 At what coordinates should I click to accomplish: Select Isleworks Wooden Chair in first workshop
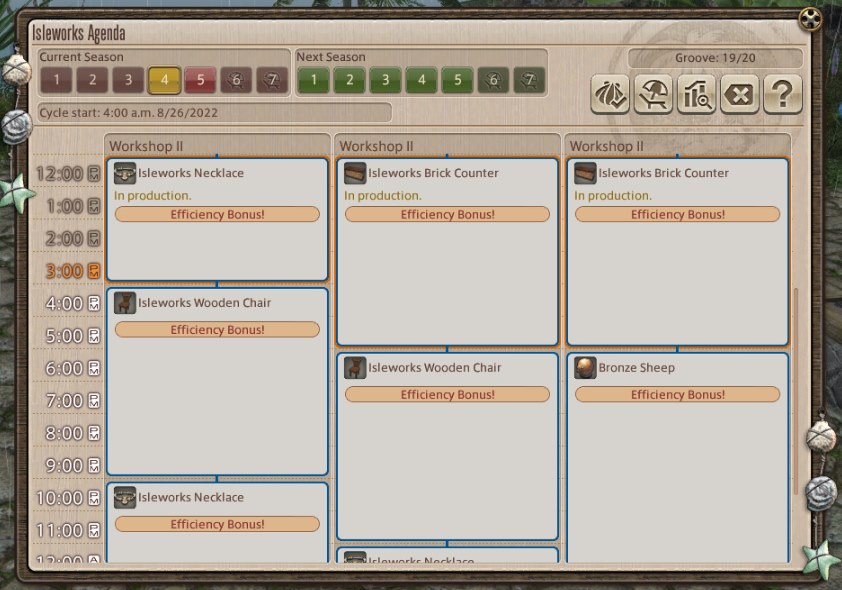tap(217, 382)
